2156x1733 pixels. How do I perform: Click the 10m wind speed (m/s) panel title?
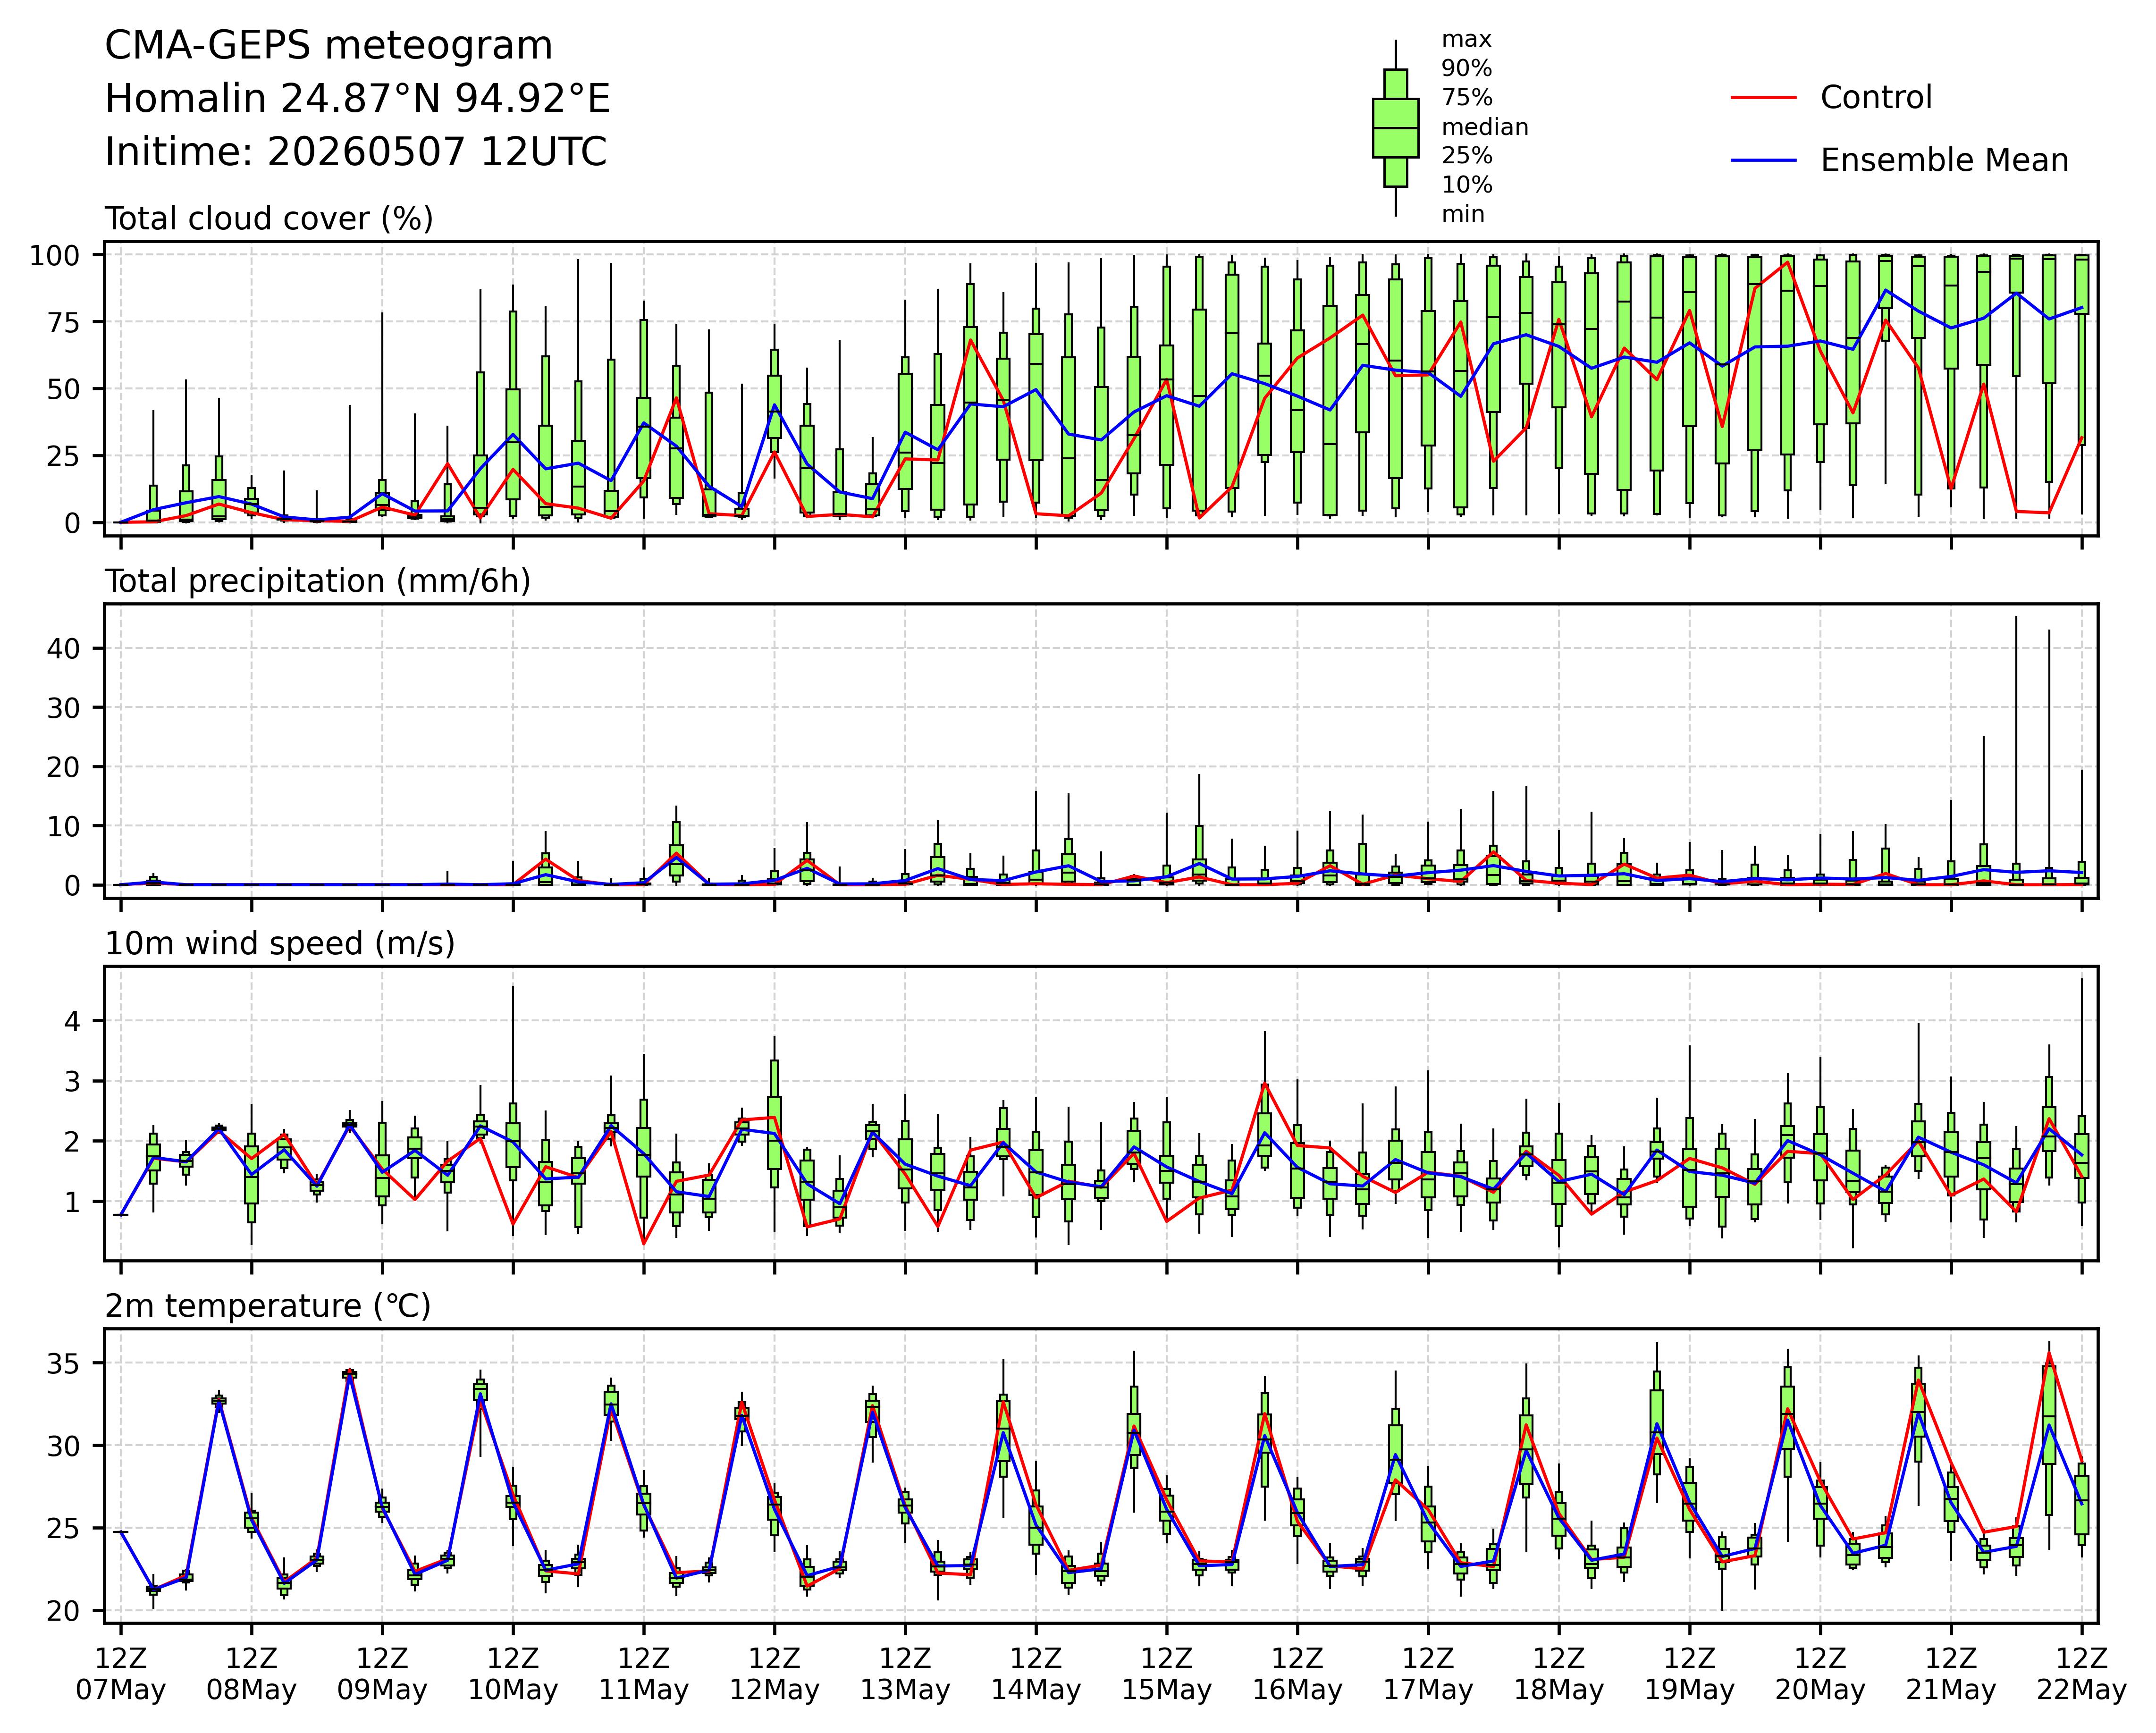(280, 943)
